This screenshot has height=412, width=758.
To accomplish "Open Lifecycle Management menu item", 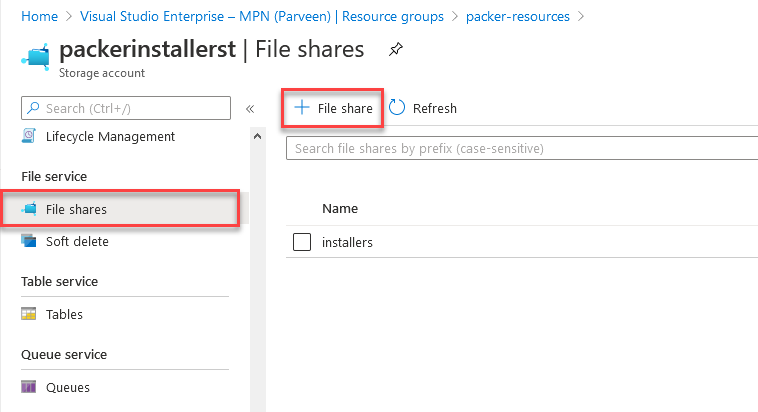I will [110, 136].
